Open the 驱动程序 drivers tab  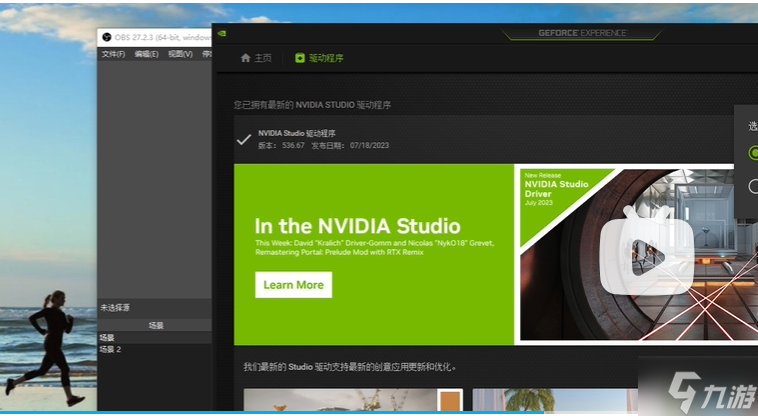[319, 58]
